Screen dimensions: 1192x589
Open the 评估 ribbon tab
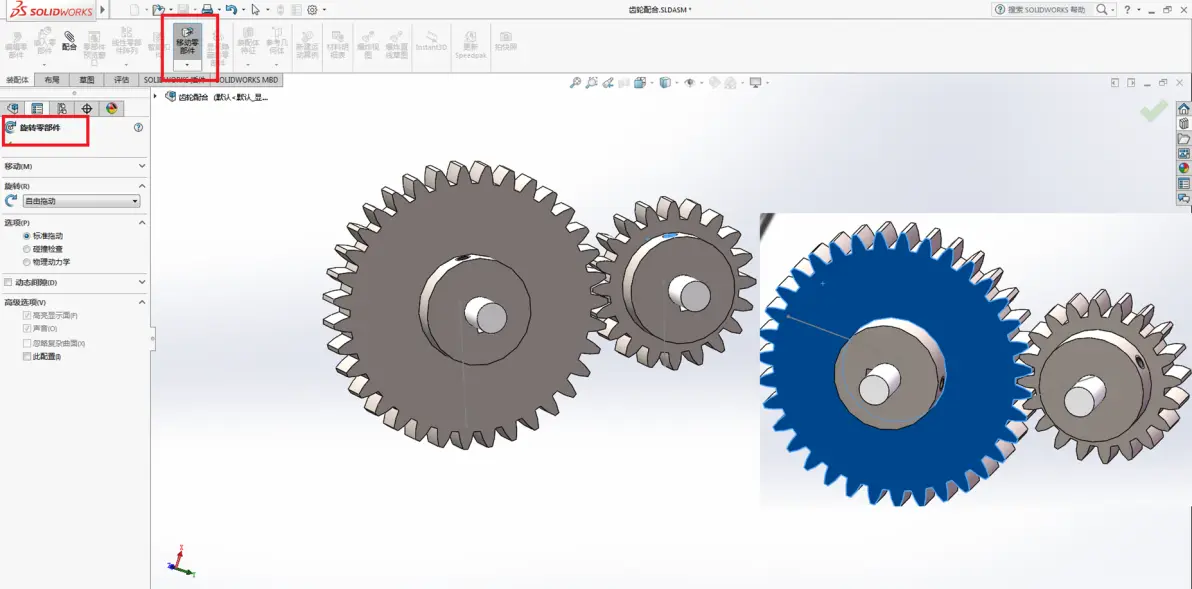[x=122, y=80]
